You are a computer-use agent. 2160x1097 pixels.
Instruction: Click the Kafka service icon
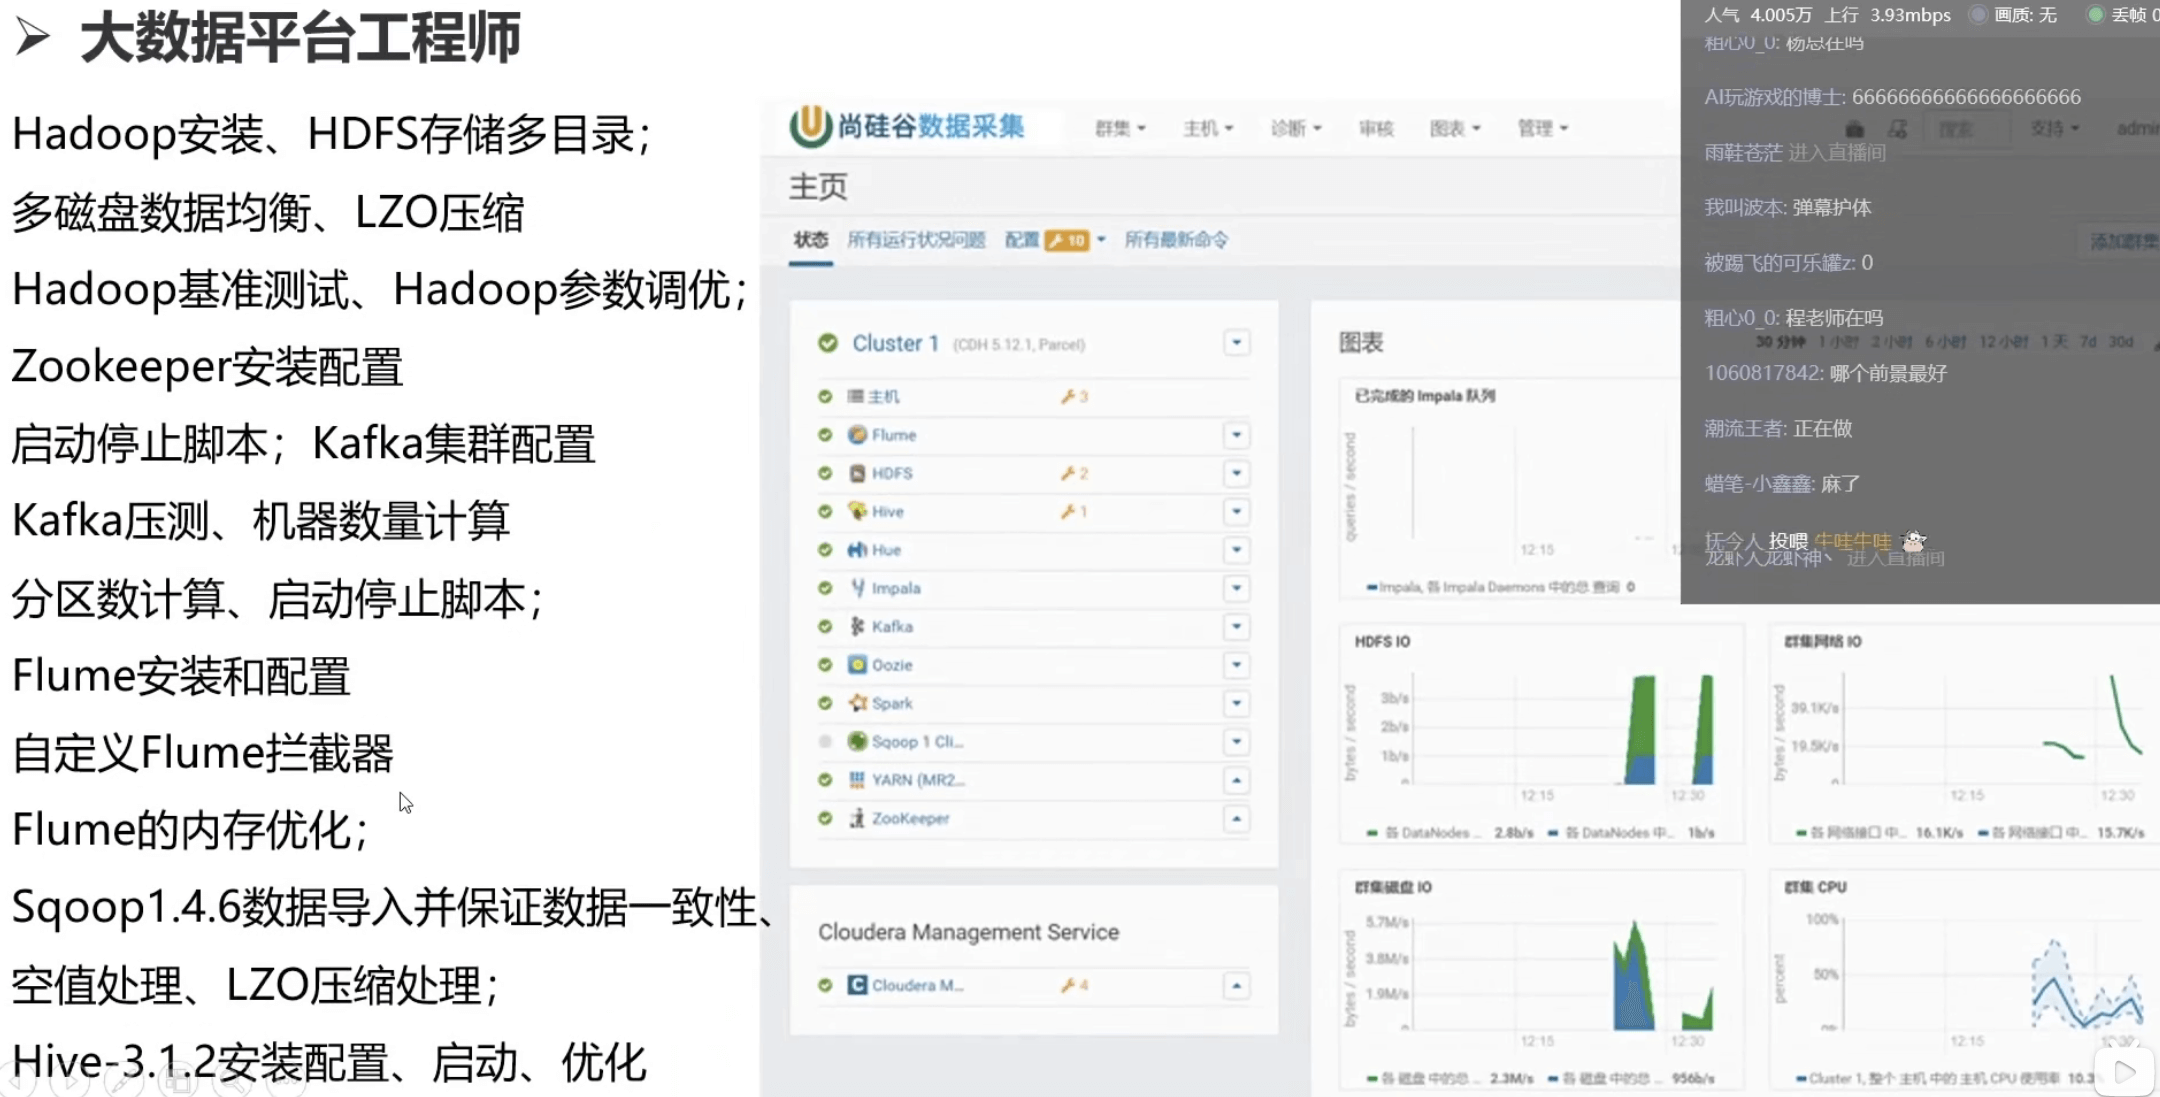[x=857, y=626]
